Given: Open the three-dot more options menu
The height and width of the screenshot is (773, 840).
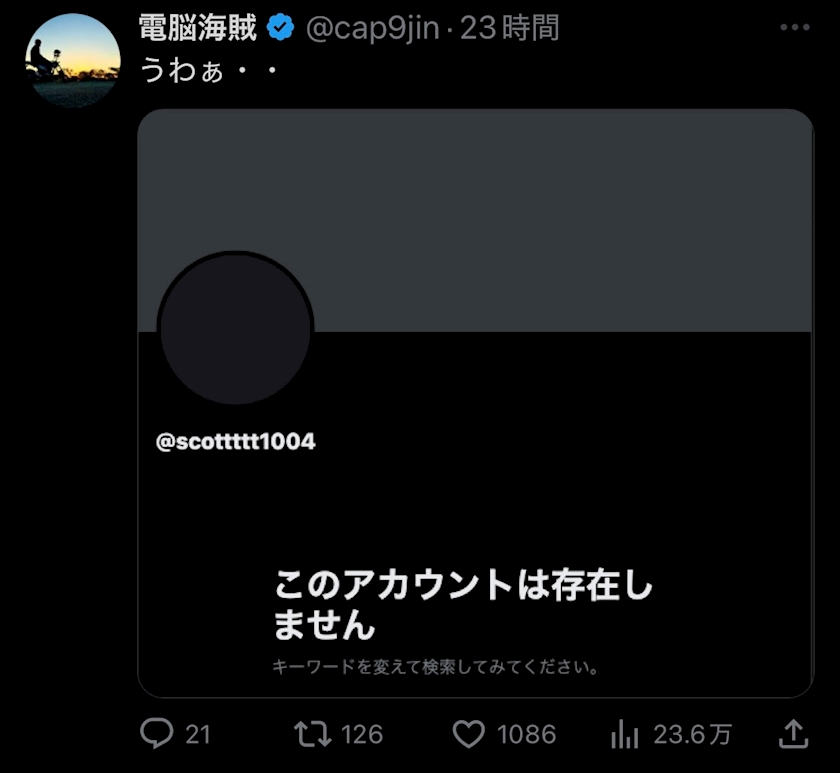Looking at the screenshot, I should tap(794, 27).
